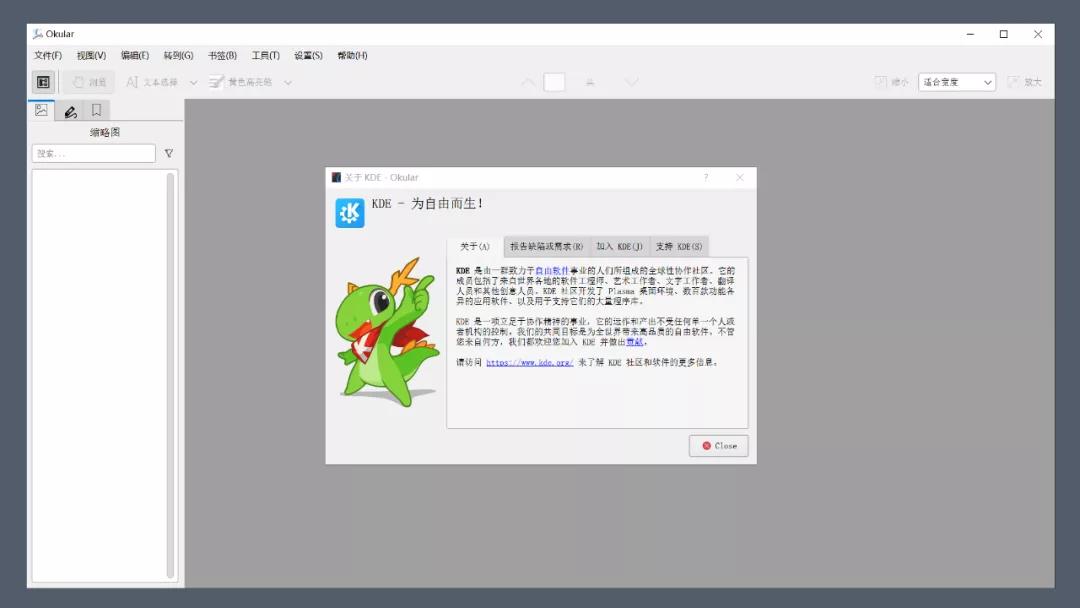Open the highlighter tool dropdown
The width and height of the screenshot is (1080, 608).
tap(287, 82)
